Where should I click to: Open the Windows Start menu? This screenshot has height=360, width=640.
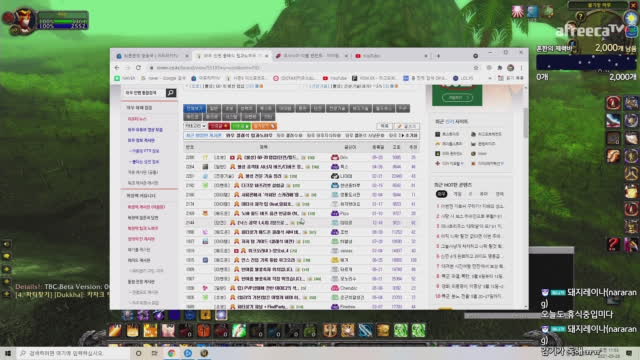8,353
